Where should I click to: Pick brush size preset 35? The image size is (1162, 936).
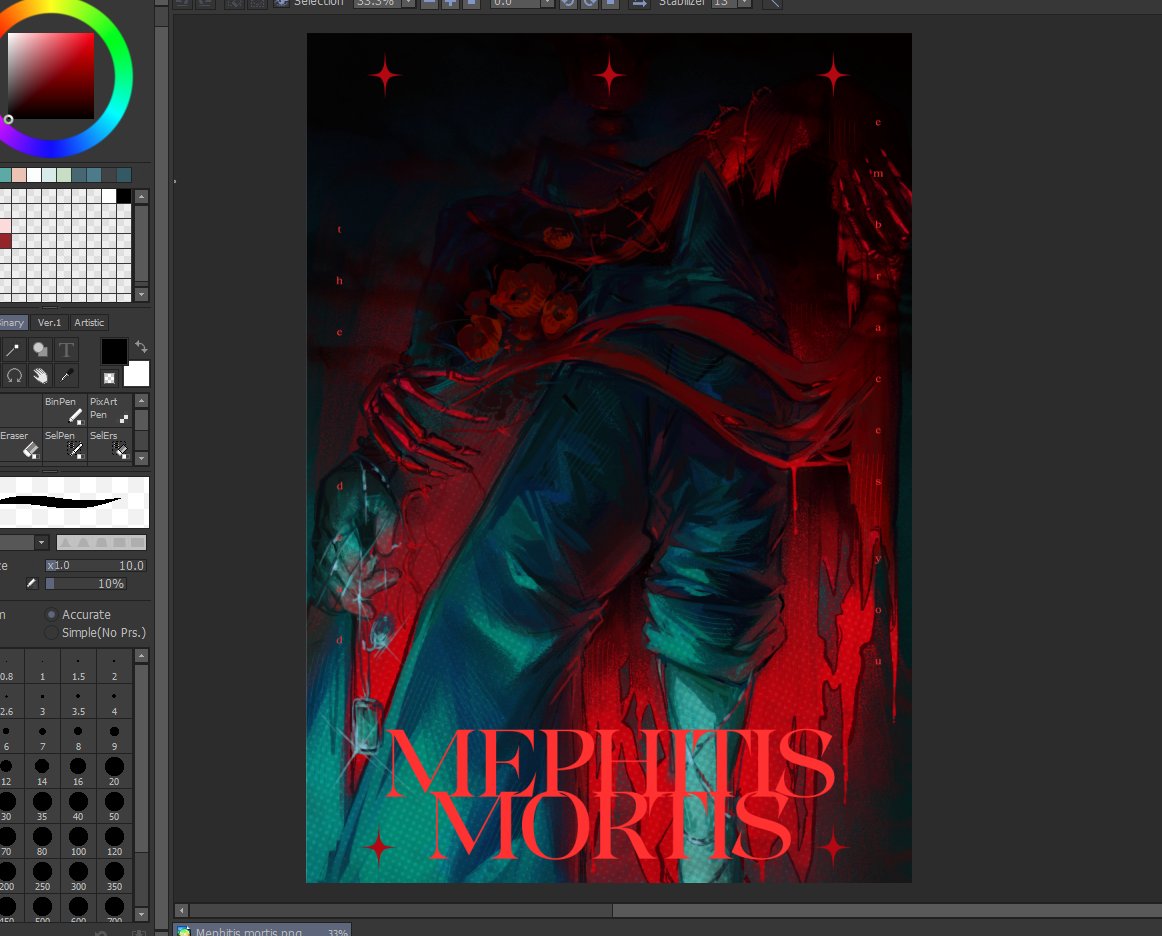click(x=42, y=807)
